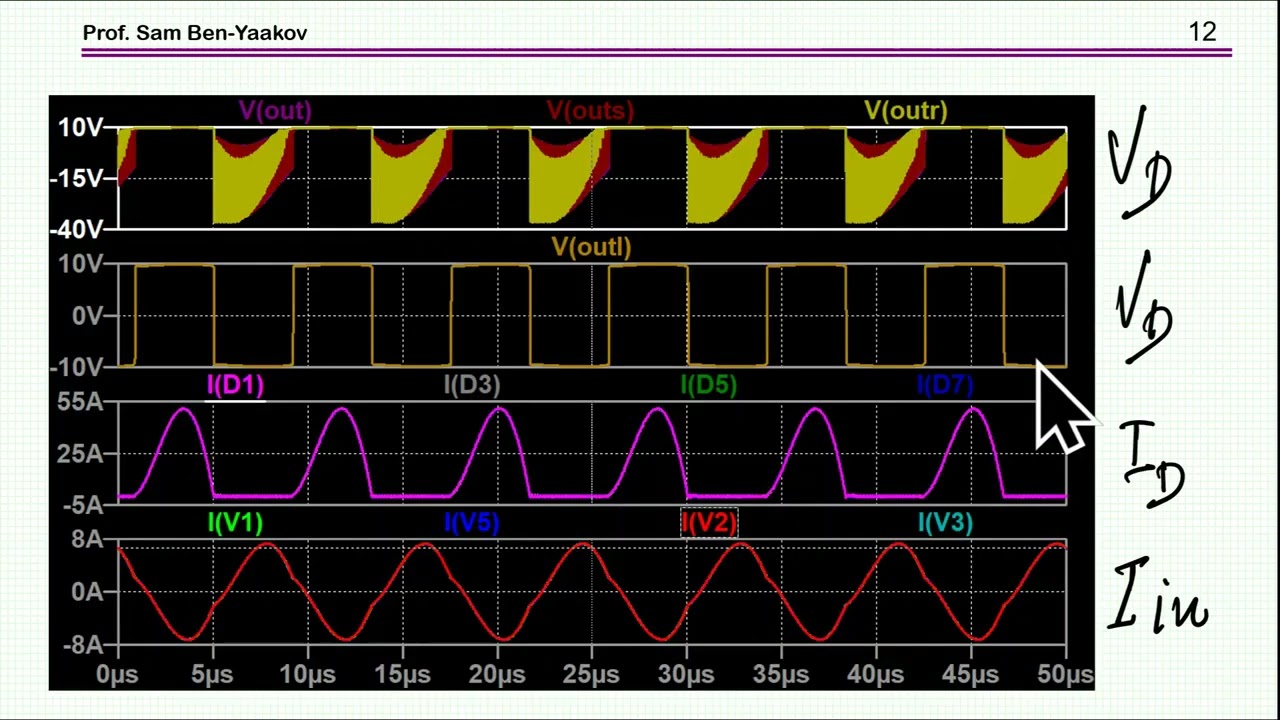This screenshot has width=1280, height=720.
Task: Click the -15V vertical axis label
Action: (77, 178)
